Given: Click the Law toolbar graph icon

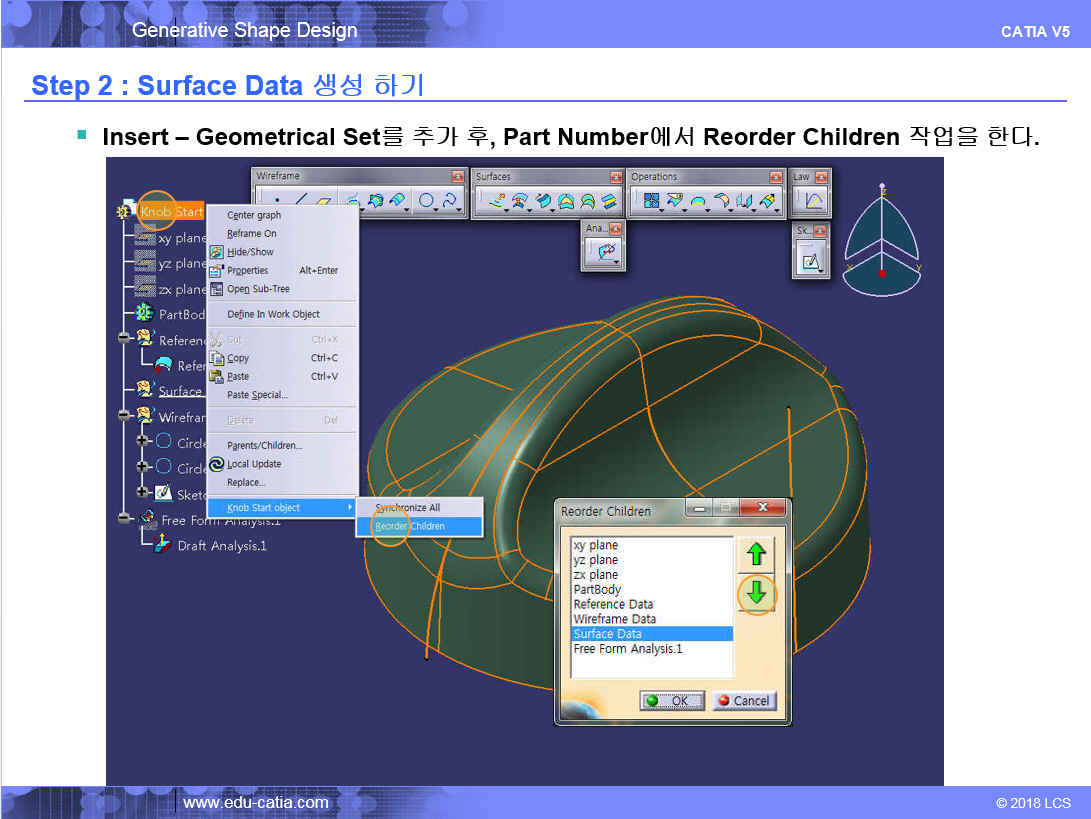Looking at the screenshot, I should click(x=813, y=202).
